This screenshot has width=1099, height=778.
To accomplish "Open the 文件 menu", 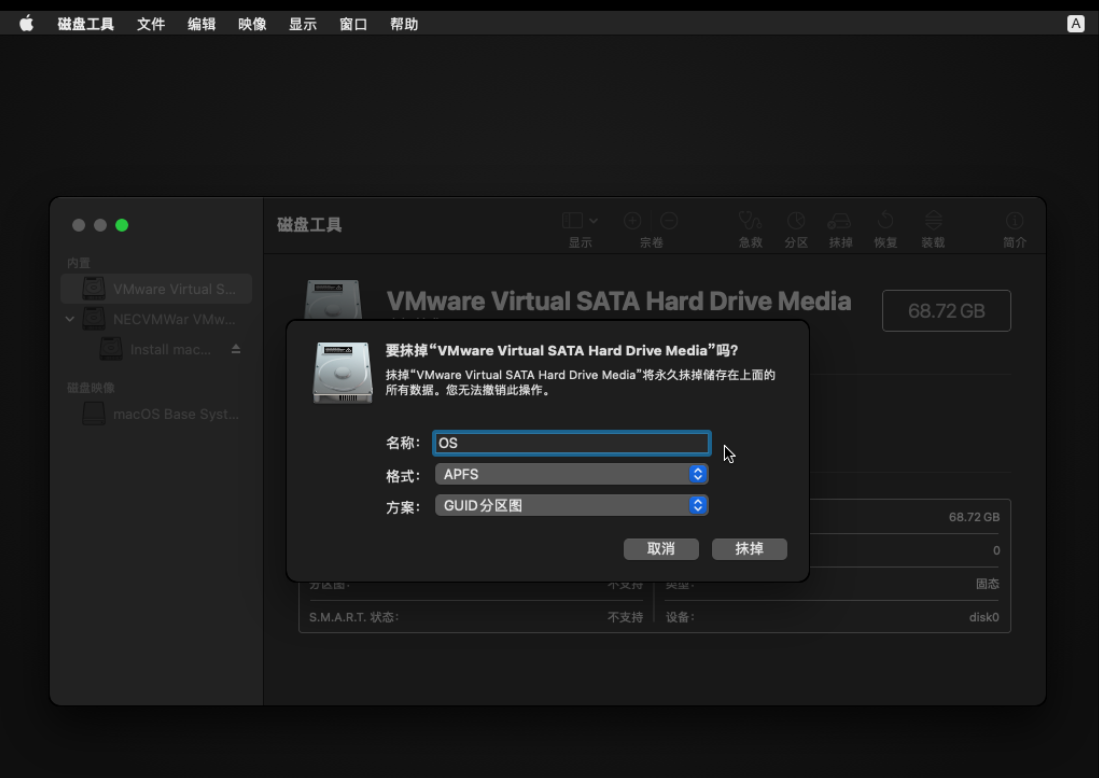I will pyautogui.click(x=151, y=24).
